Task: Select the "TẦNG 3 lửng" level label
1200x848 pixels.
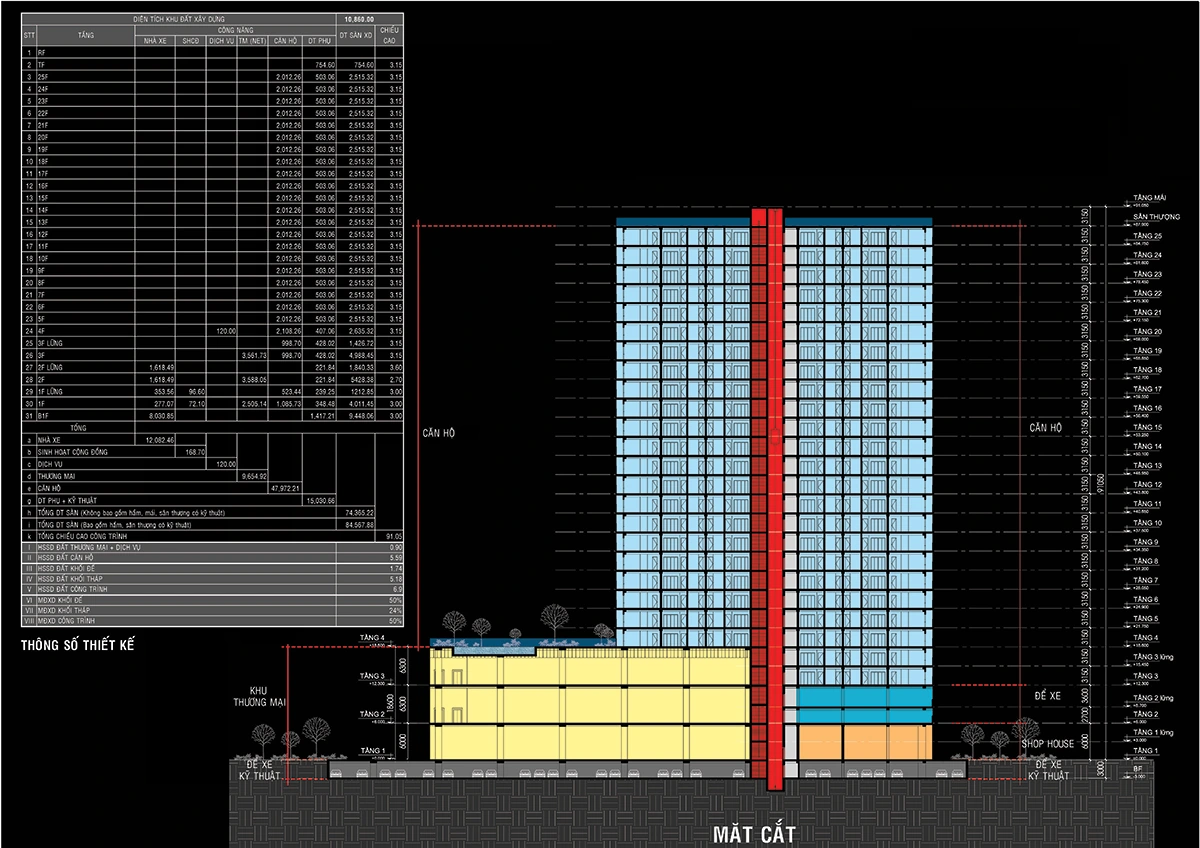Action: point(1152,657)
